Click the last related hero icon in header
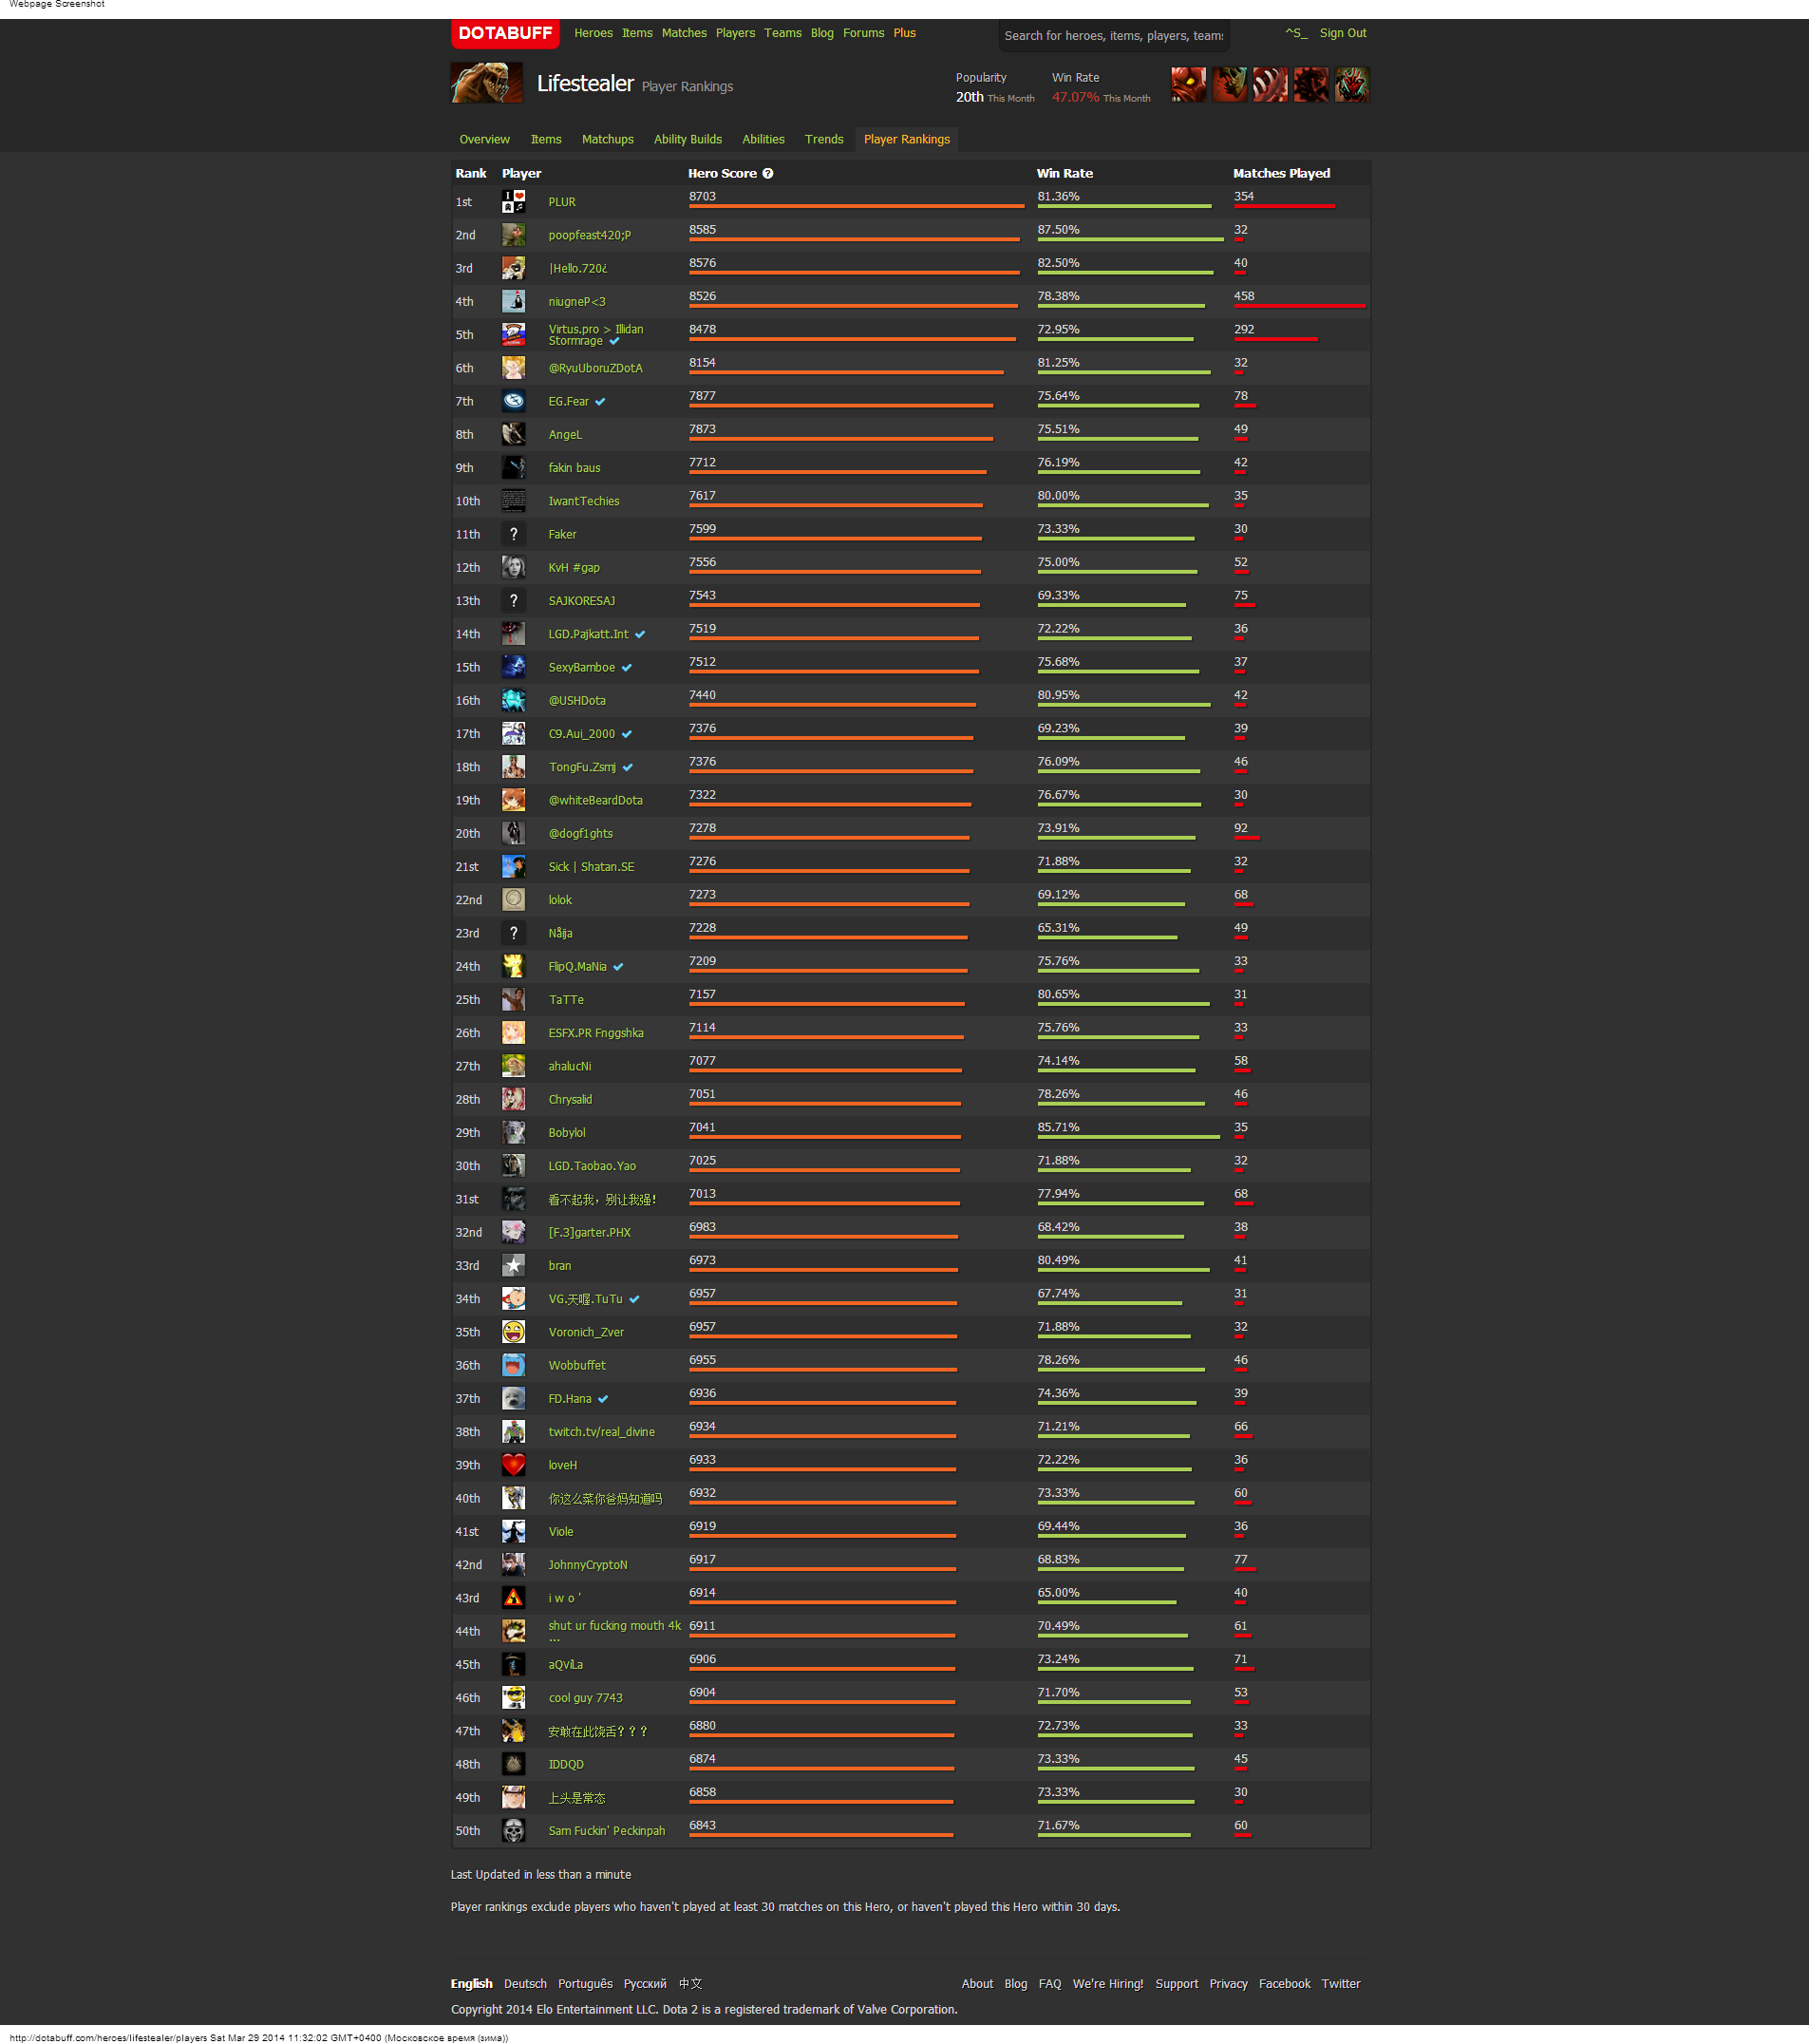 coord(1351,85)
